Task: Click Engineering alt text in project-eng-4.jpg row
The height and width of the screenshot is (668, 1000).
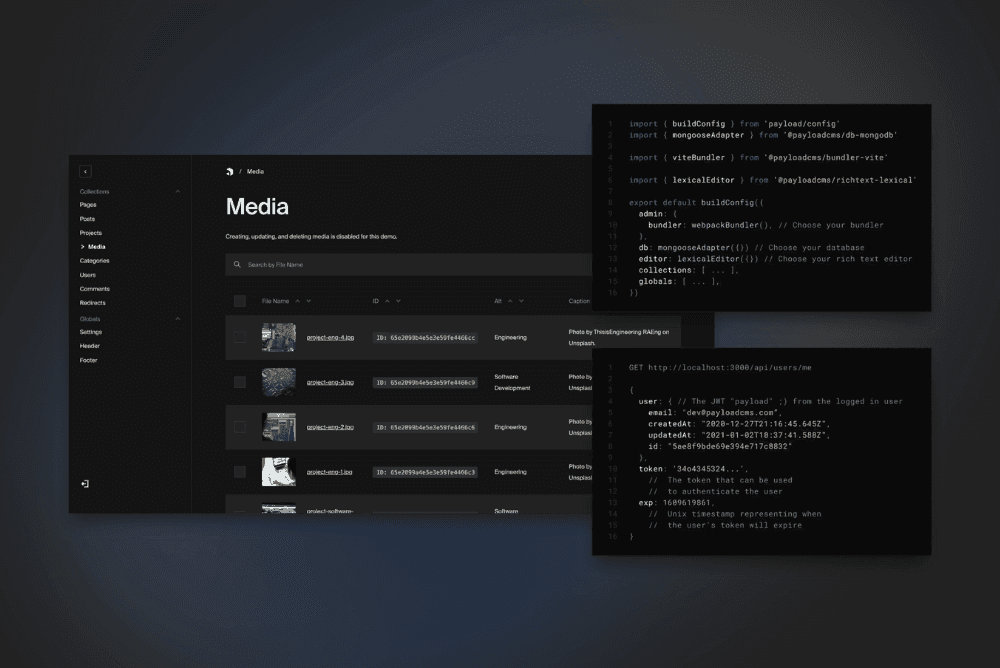Action: (510, 338)
